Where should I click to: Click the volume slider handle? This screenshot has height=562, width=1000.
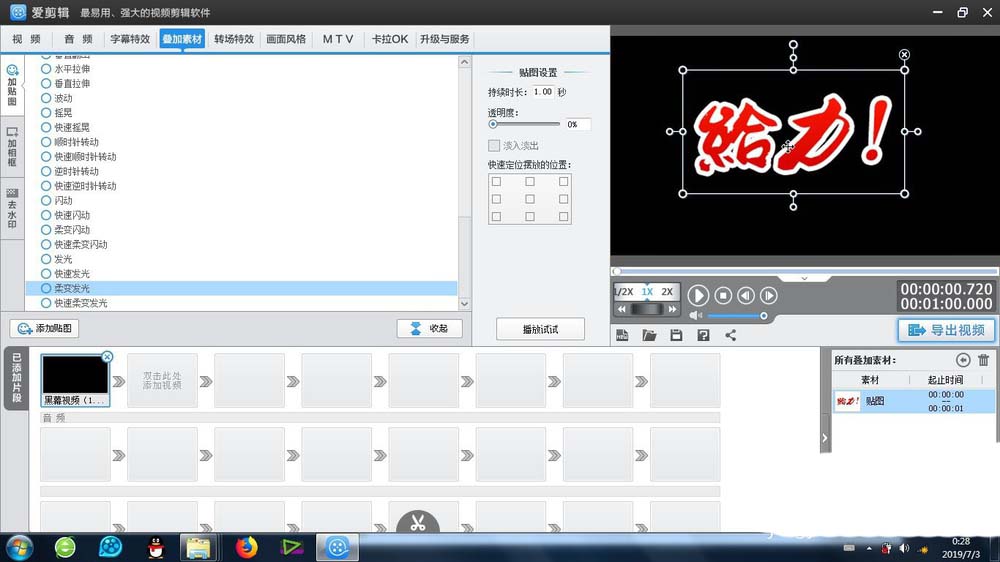click(x=763, y=316)
